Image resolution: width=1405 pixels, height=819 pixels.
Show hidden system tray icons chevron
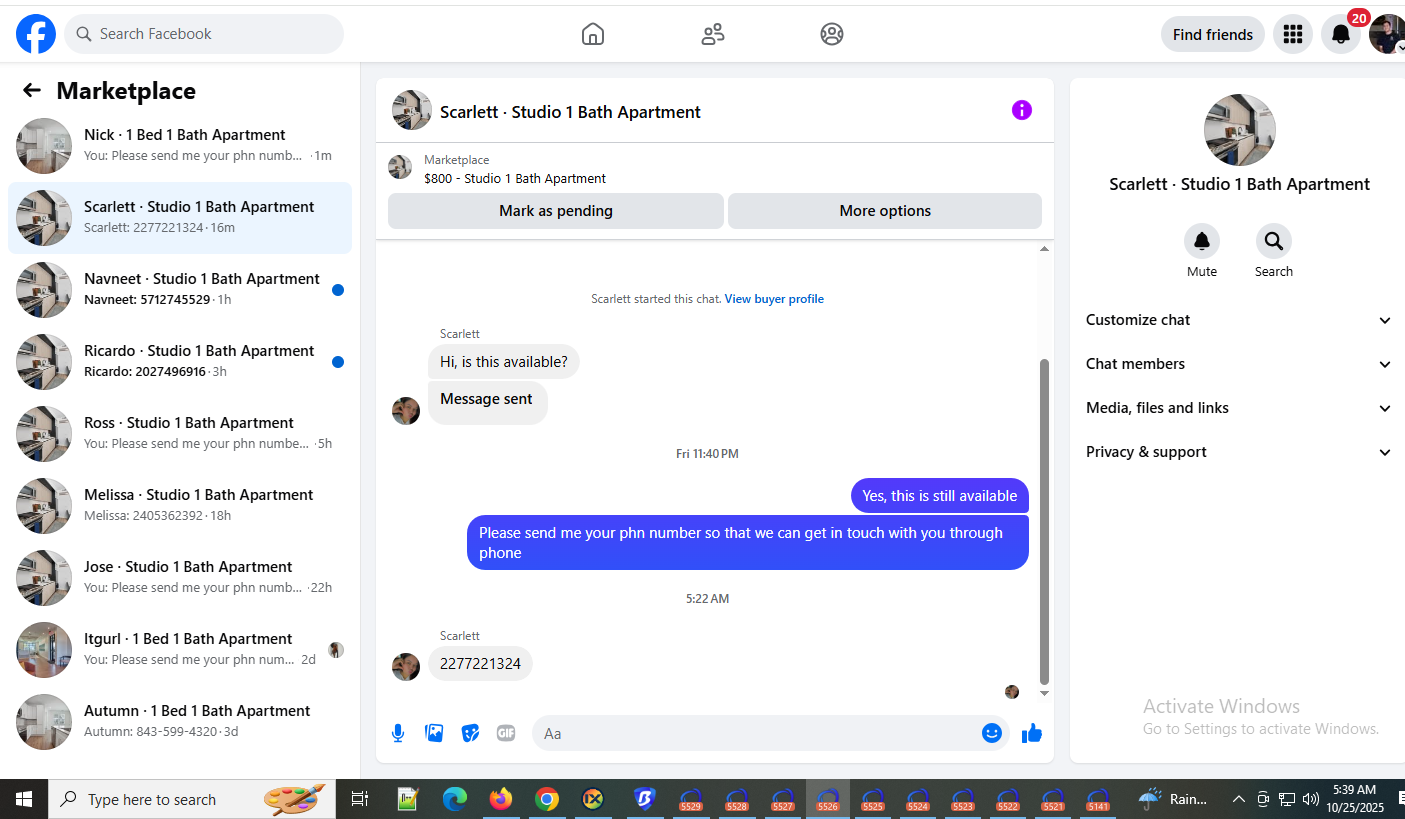(1238, 799)
